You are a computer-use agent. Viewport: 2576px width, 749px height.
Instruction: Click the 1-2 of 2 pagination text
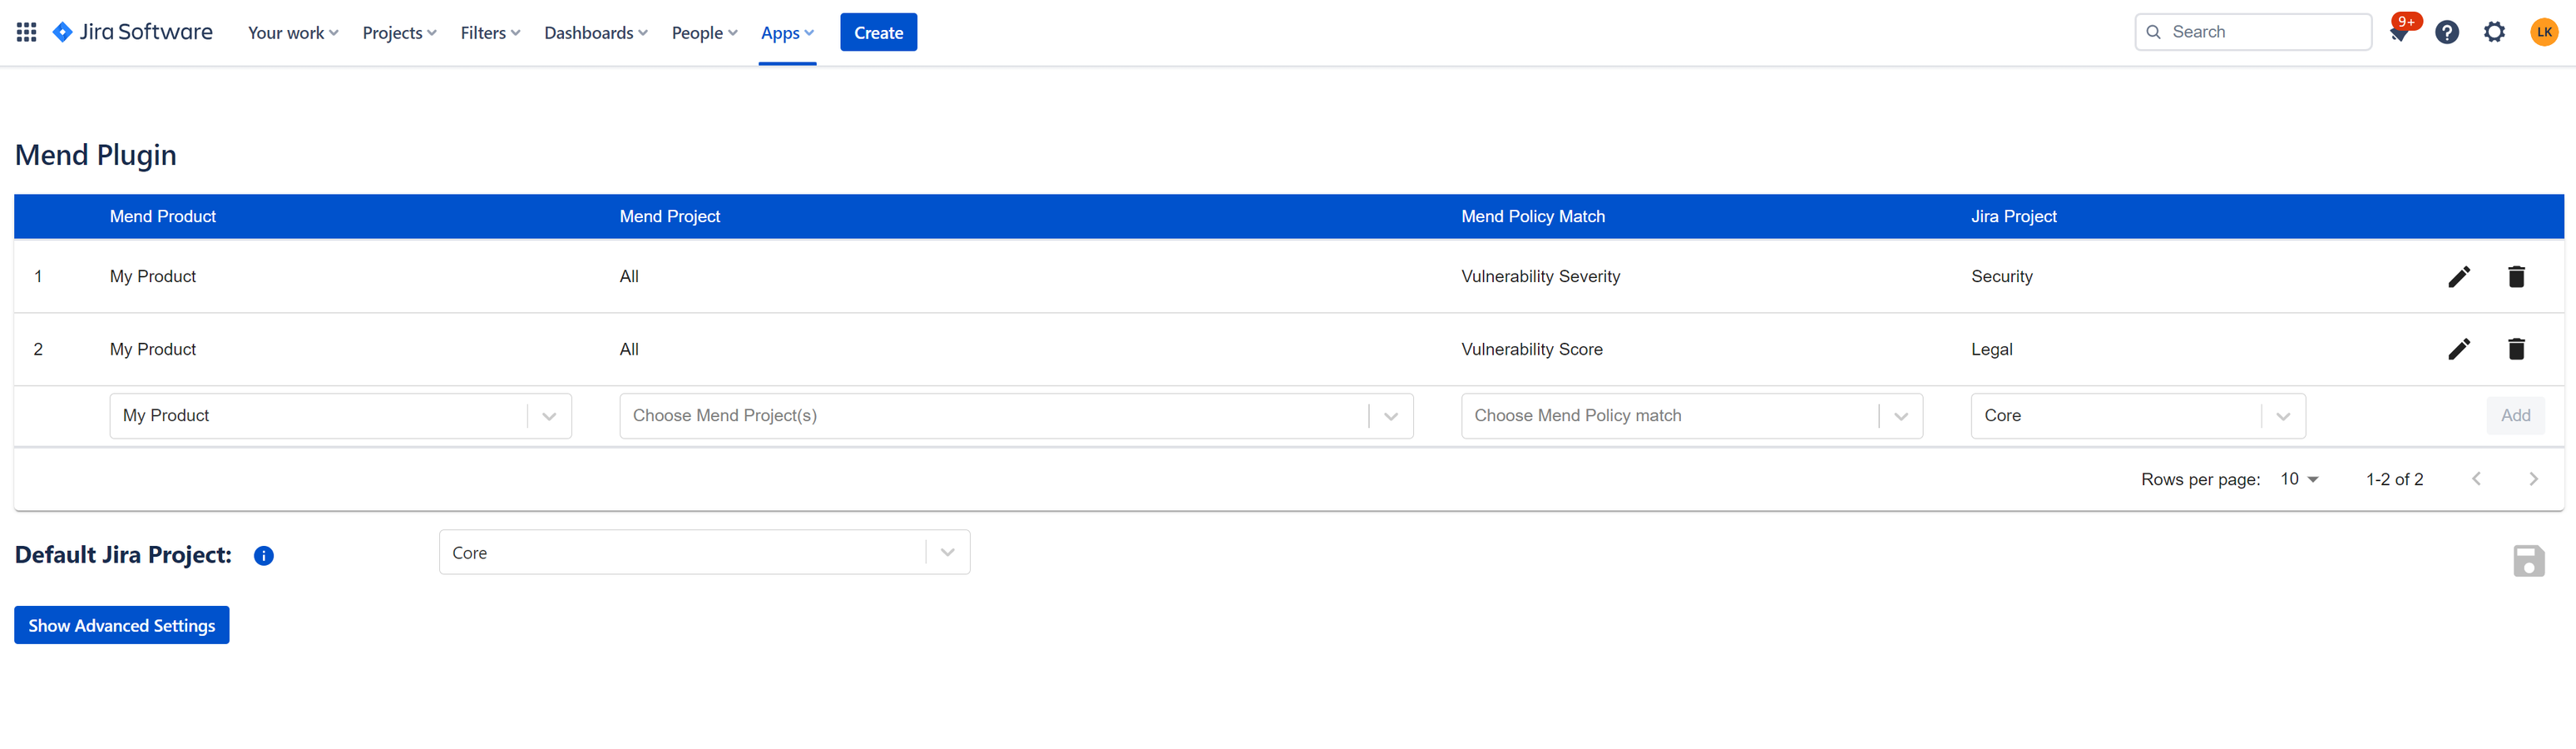[x=2394, y=480]
